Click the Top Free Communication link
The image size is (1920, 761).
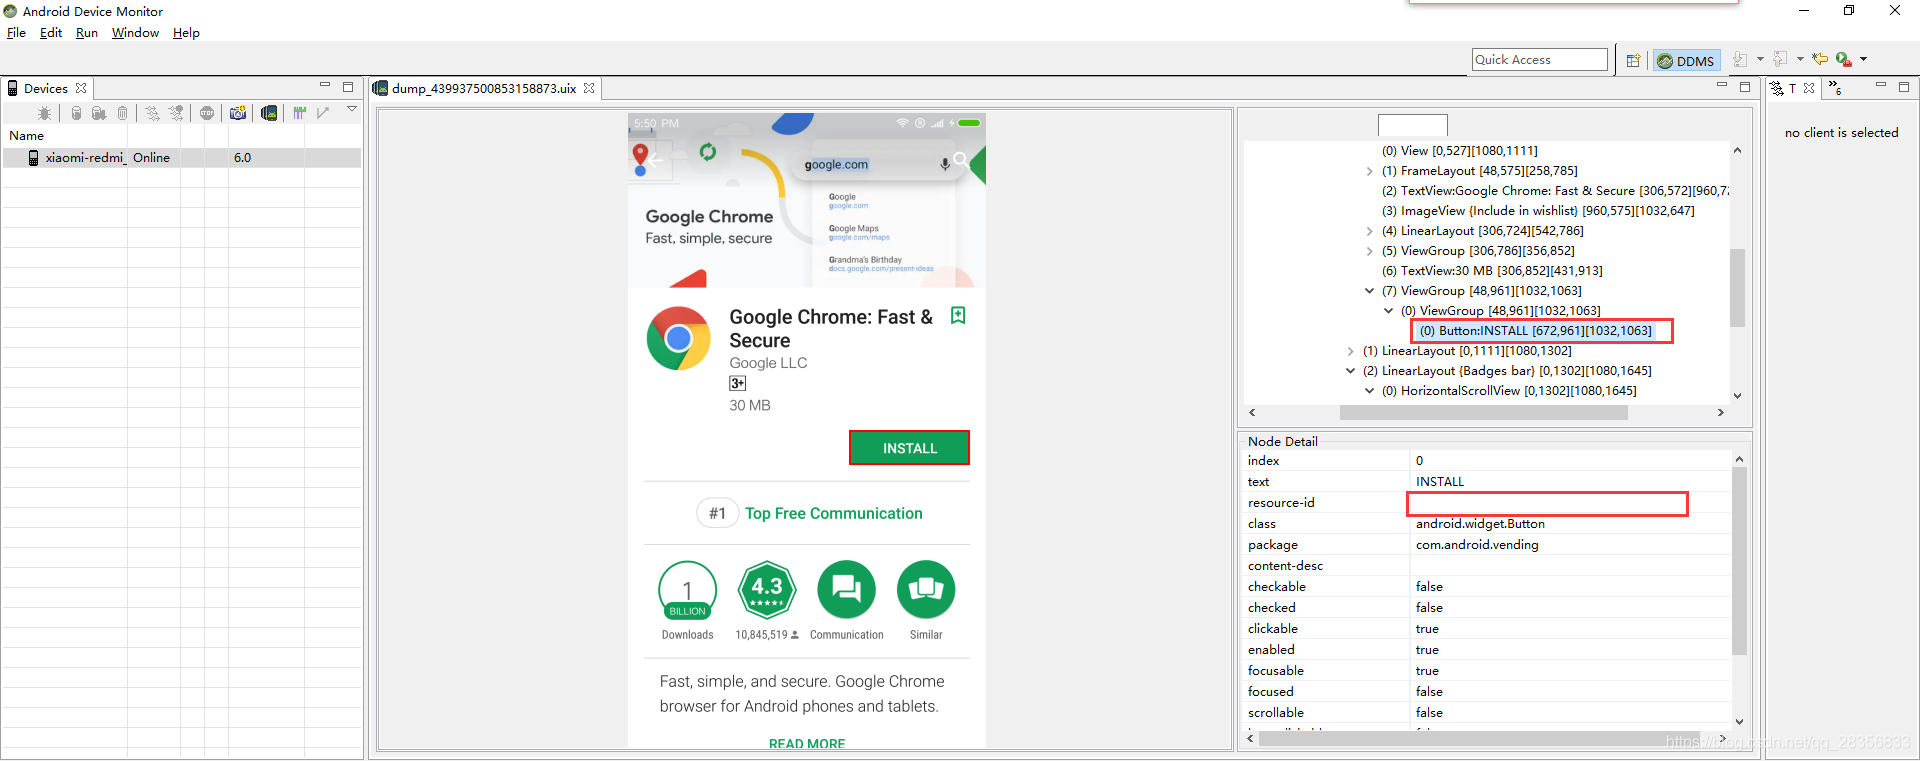pyautogui.click(x=834, y=513)
